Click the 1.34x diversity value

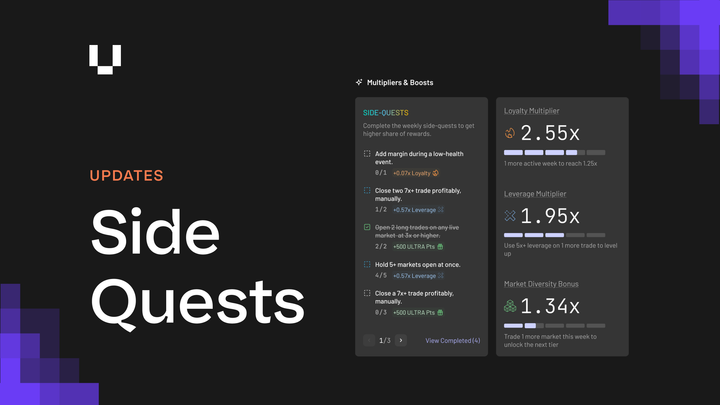tap(550, 306)
